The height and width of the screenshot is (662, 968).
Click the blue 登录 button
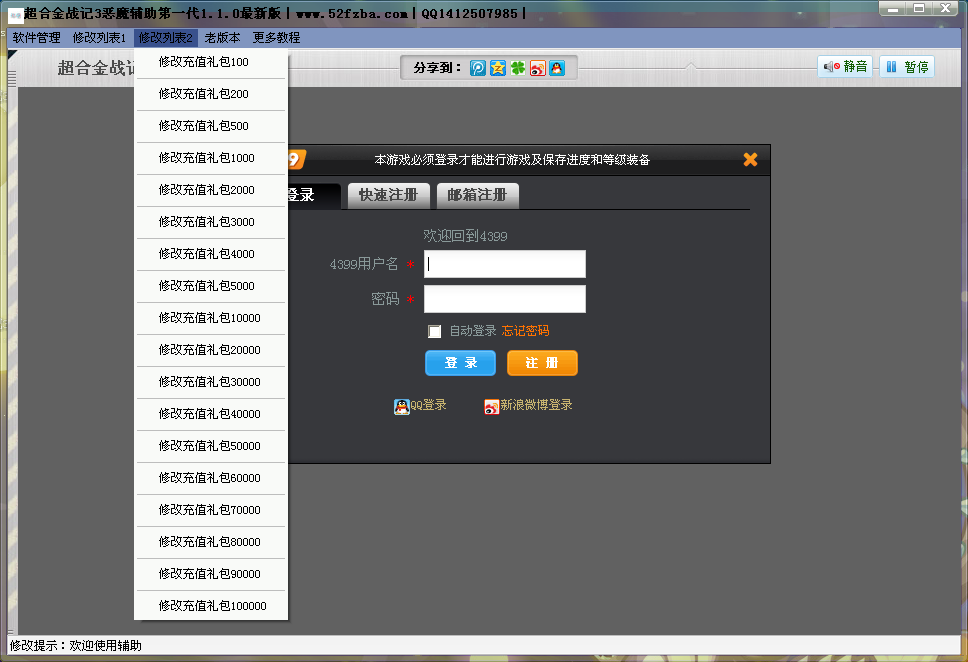pyautogui.click(x=461, y=363)
